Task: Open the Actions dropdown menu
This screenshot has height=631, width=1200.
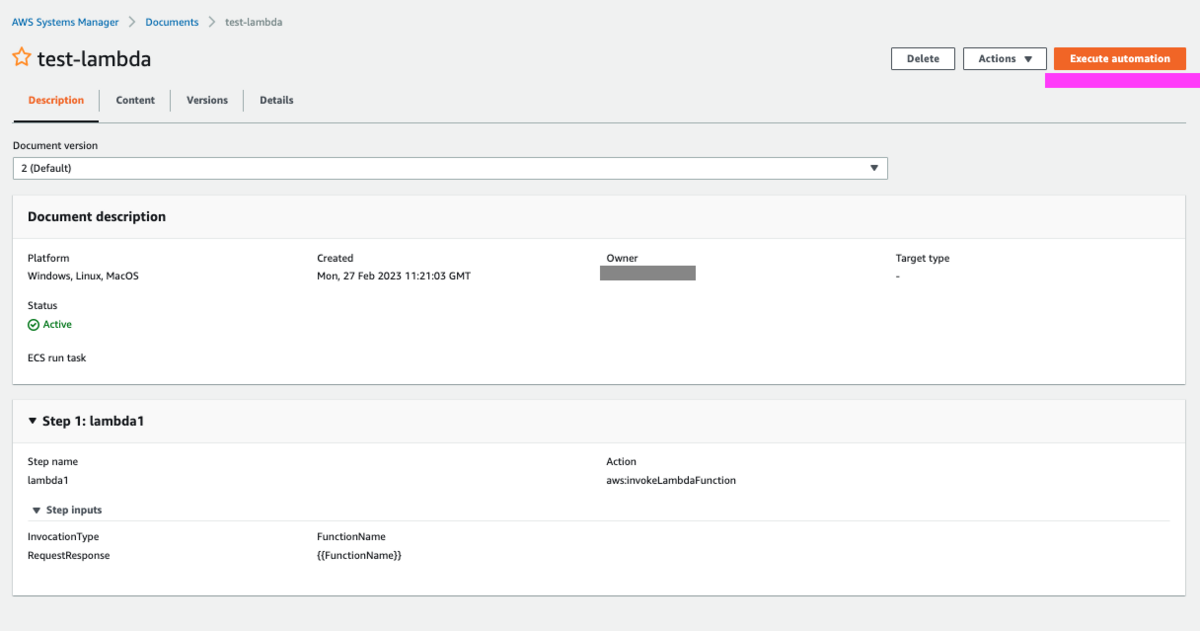Action: pyautogui.click(x=1005, y=59)
